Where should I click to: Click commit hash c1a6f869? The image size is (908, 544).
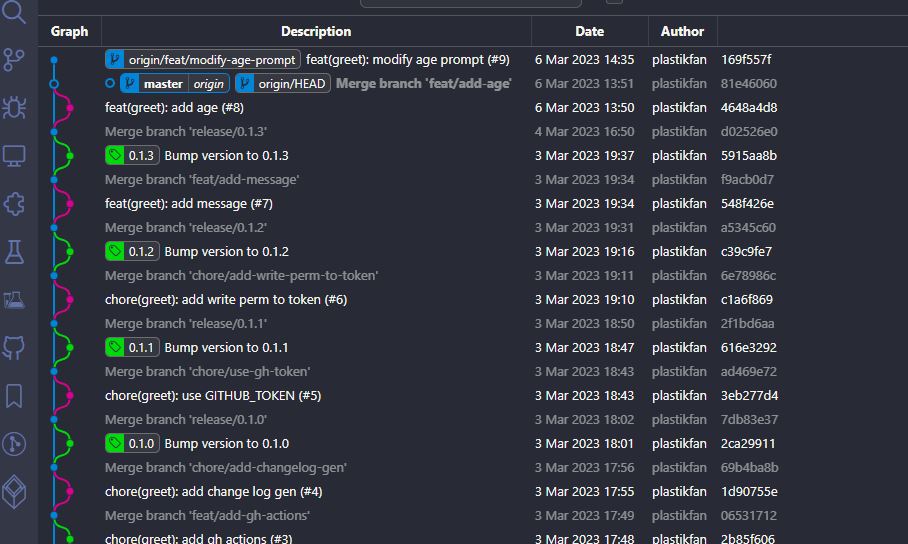point(746,300)
